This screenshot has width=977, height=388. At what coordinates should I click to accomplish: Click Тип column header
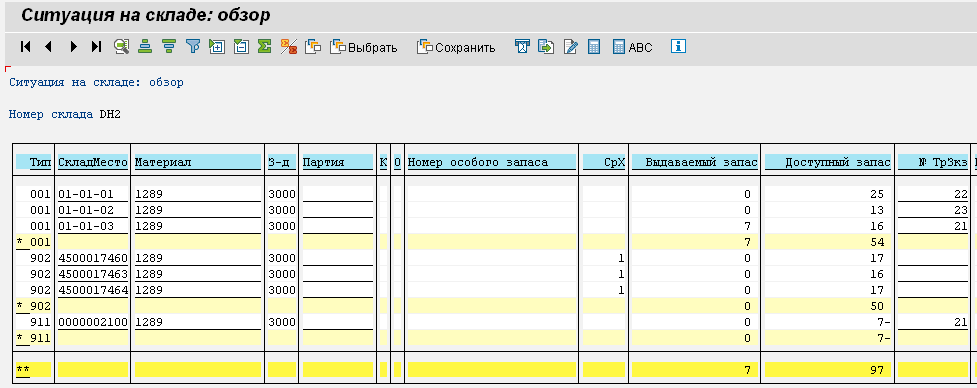click(x=34, y=162)
